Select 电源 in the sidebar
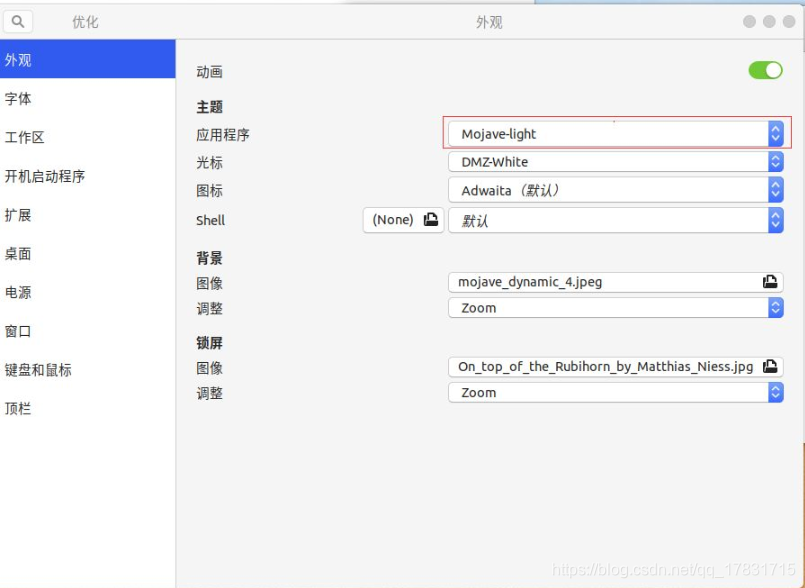Viewport: 805px width, 588px height. point(87,292)
